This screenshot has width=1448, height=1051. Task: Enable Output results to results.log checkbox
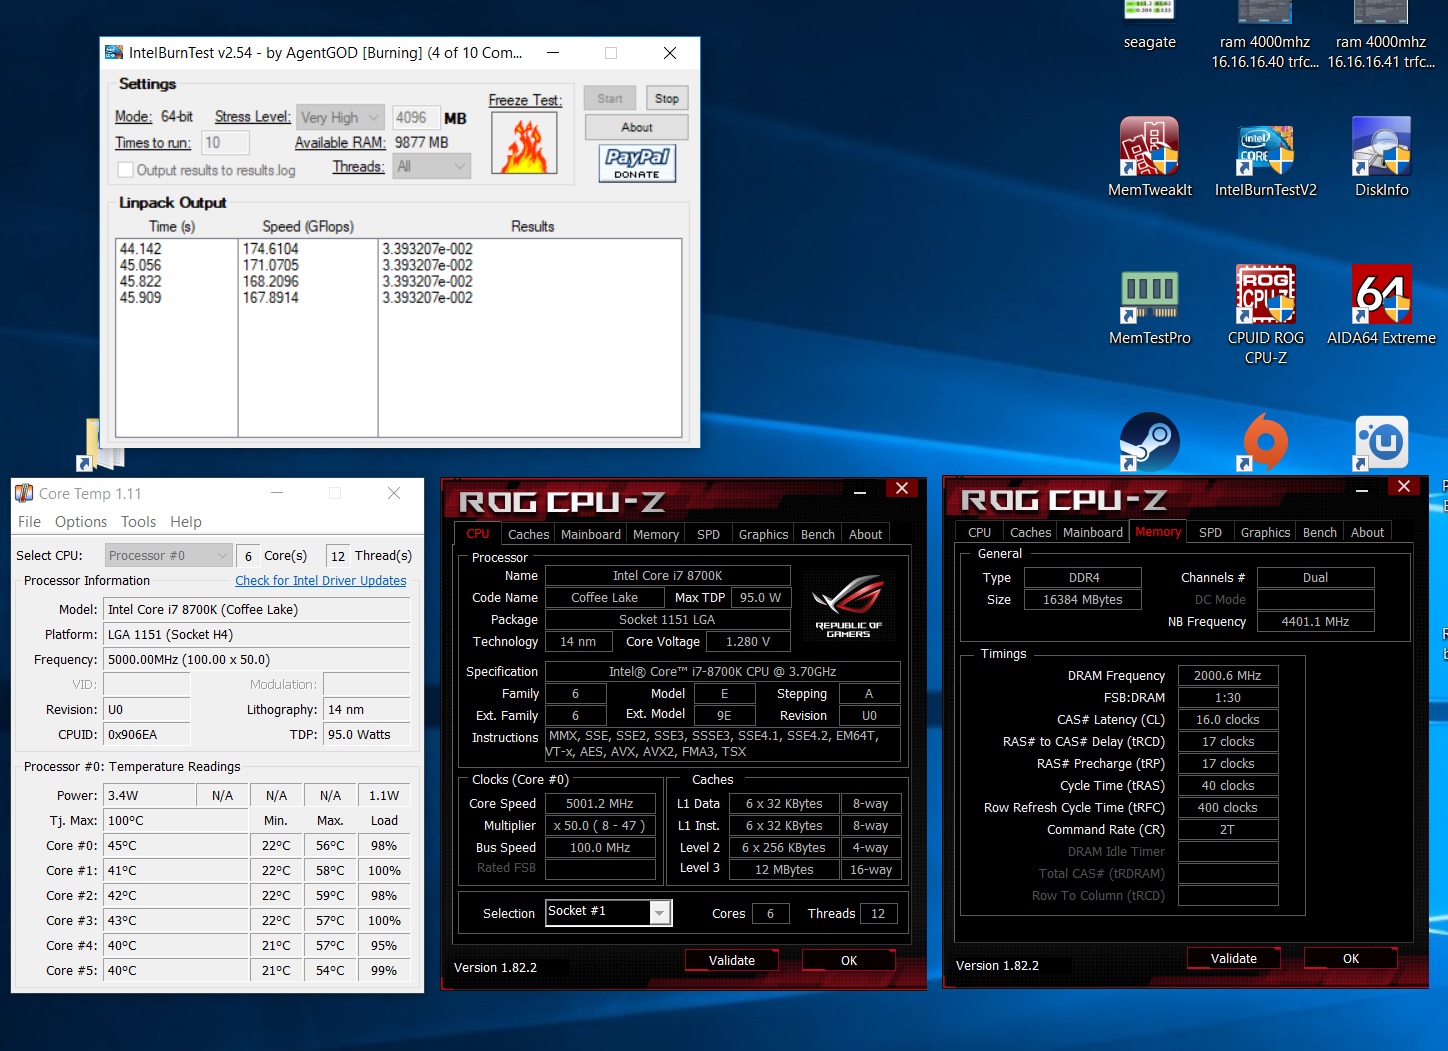pyautogui.click(x=125, y=170)
